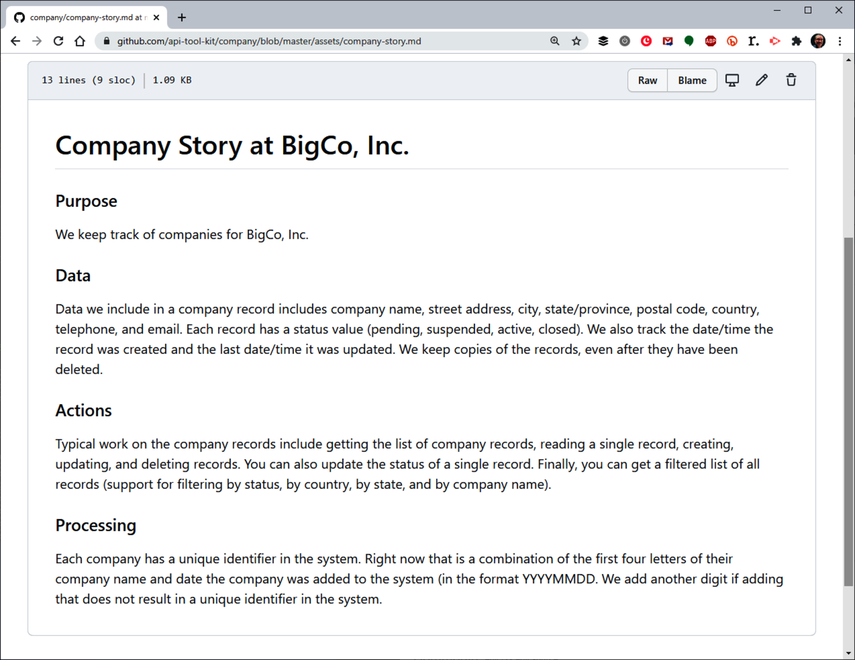Viewport: 855px width, 660px height.
Task: Open a new browser tab
Action: (x=182, y=17)
